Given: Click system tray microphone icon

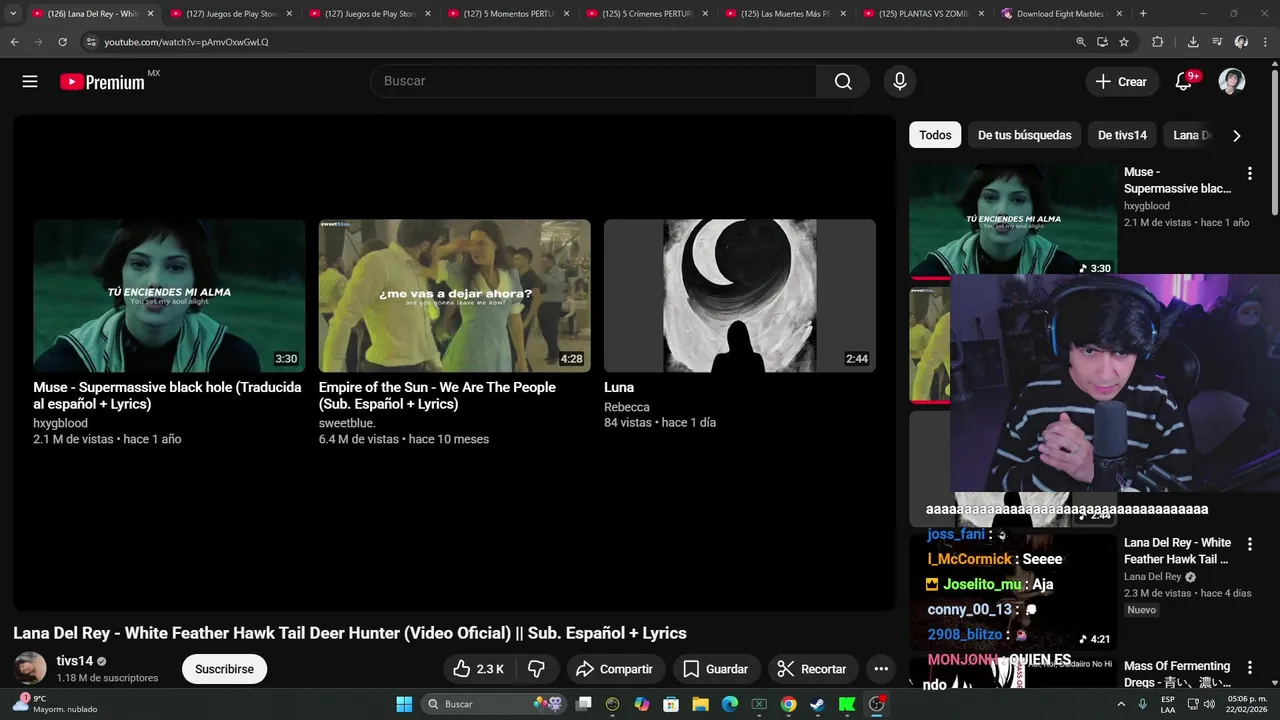Looking at the screenshot, I should [x=1142, y=704].
